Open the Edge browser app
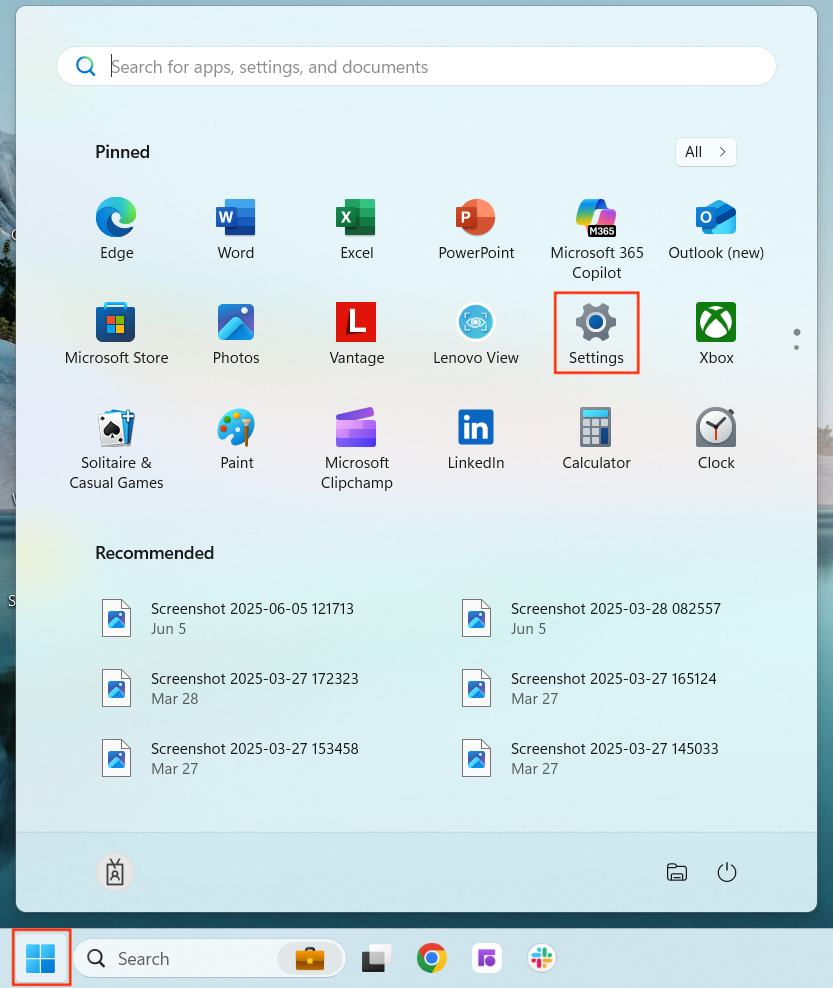 117,229
